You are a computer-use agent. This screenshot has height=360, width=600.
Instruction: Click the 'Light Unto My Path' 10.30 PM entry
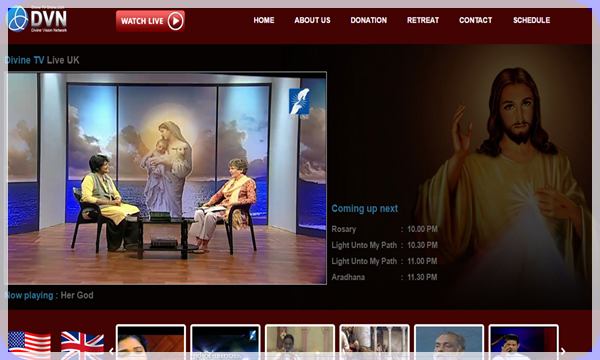coord(385,245)
